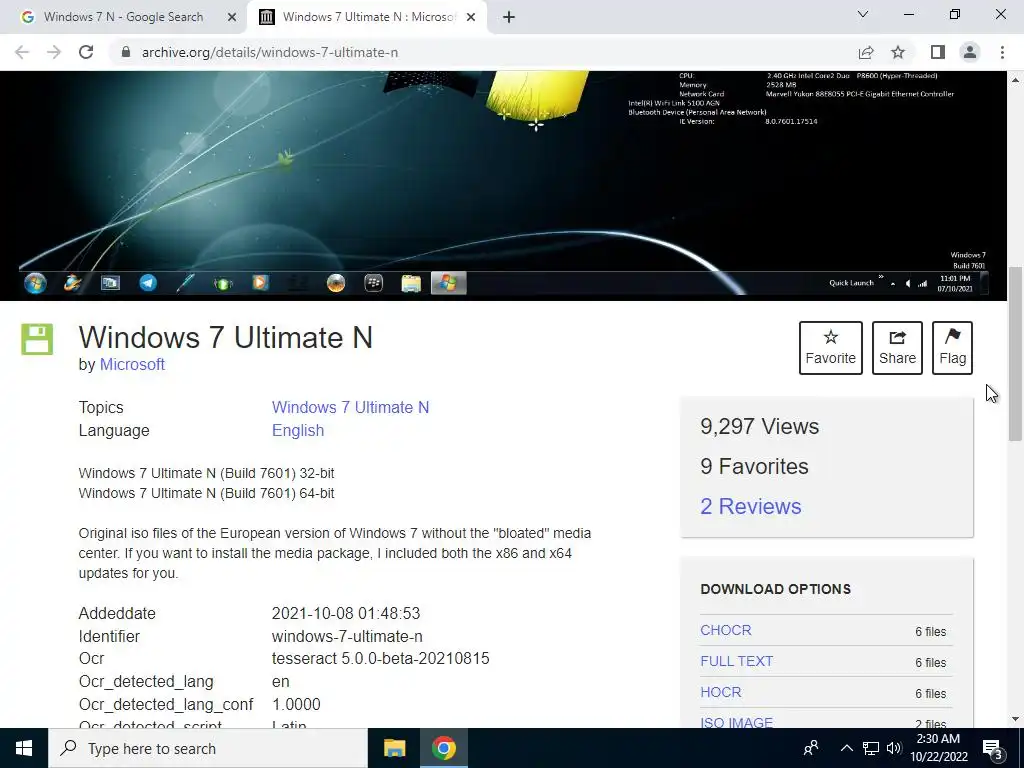
Task: Flag this archive item
Action: tap(952, 347)
